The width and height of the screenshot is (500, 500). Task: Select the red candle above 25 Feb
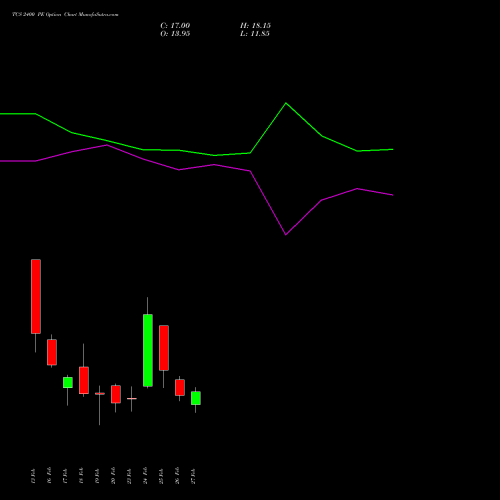164,348
